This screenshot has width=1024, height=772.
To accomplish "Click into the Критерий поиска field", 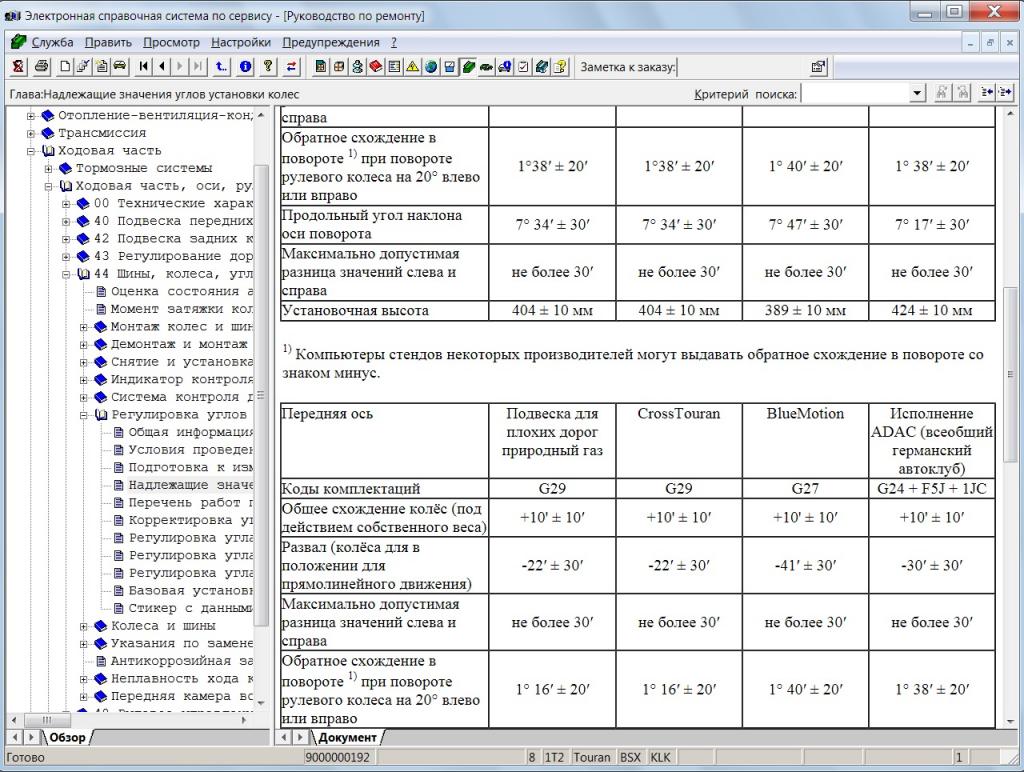I will tap(856, 93).
